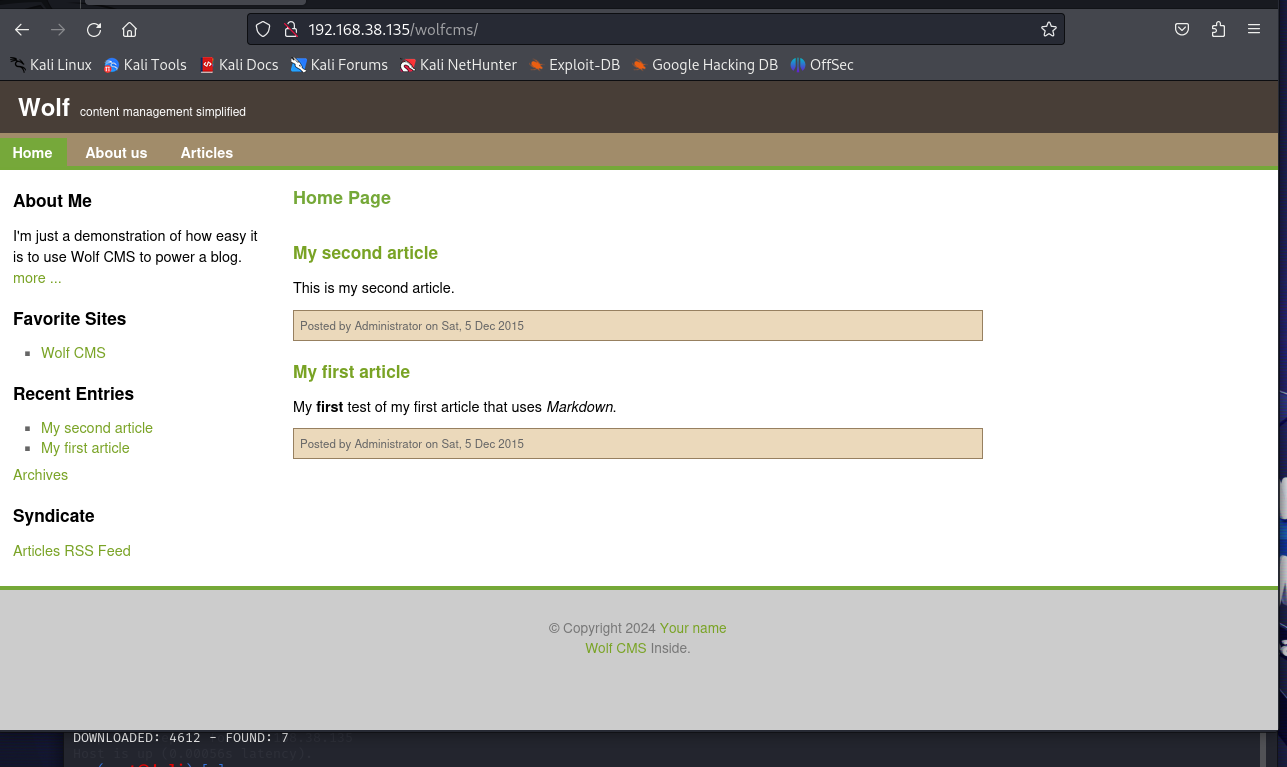Click the shield tracking protection icon
The height and width of the screenshot is (767, 1287).
[x=264, y=30]
